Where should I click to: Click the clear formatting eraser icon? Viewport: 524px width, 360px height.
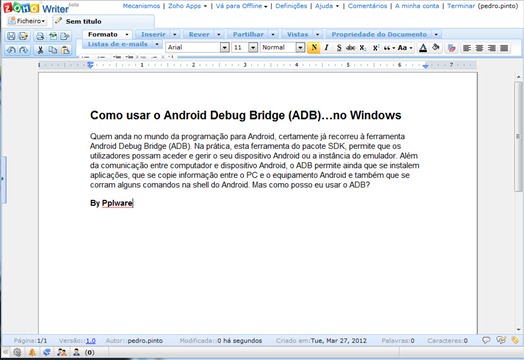[451, 48]
